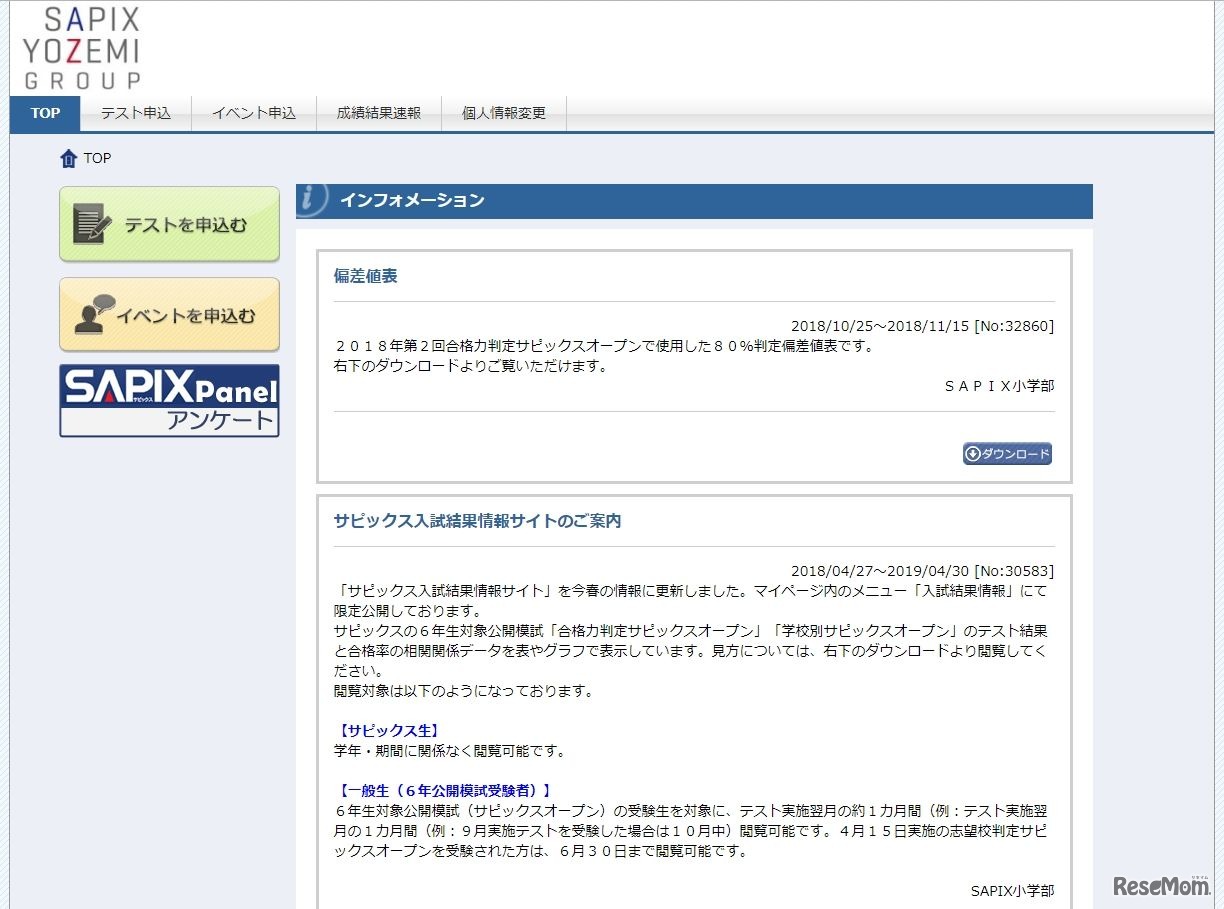1224x909 pixels.
Task: Open the イベント申込 tab
Action: (x=254, y=113)
